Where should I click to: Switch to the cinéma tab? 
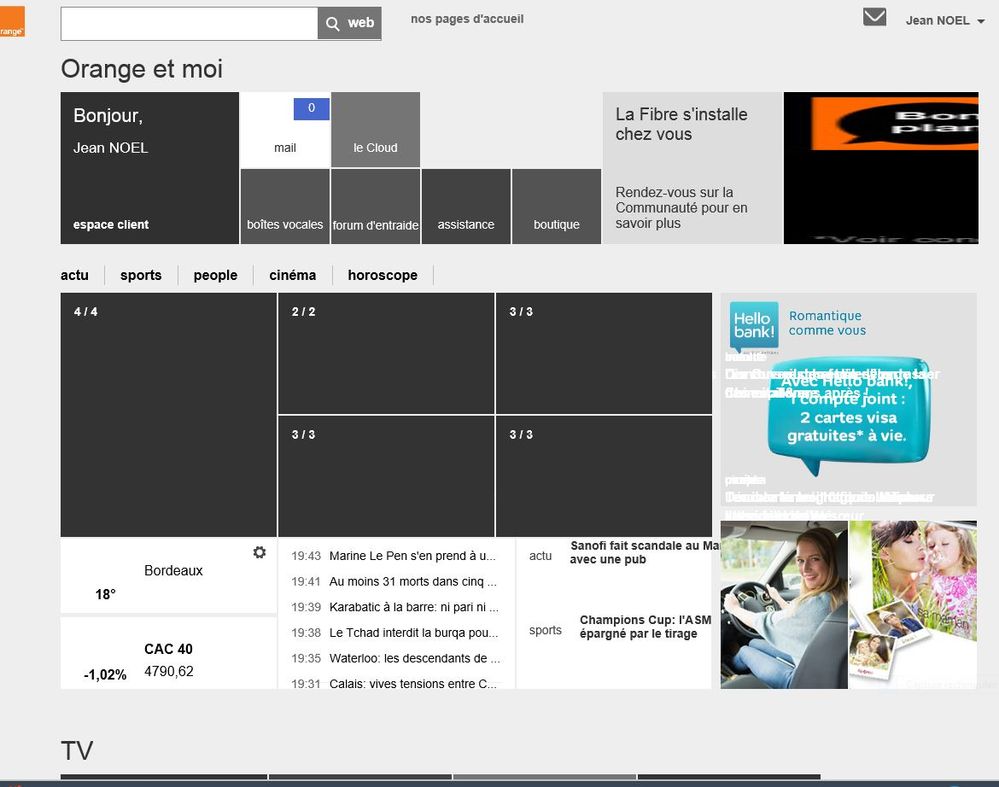click(292, 275)
